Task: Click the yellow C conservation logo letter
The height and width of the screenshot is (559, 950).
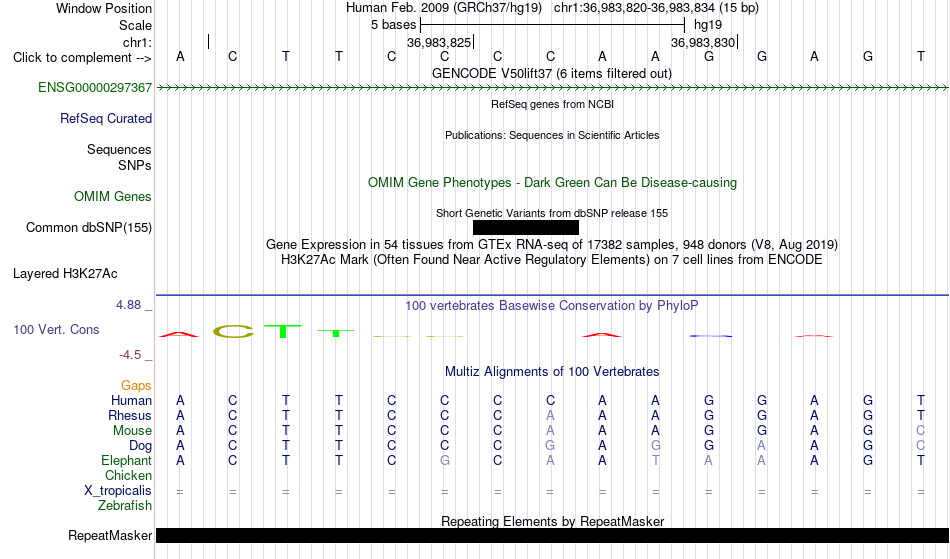Action: coord(233,331)
